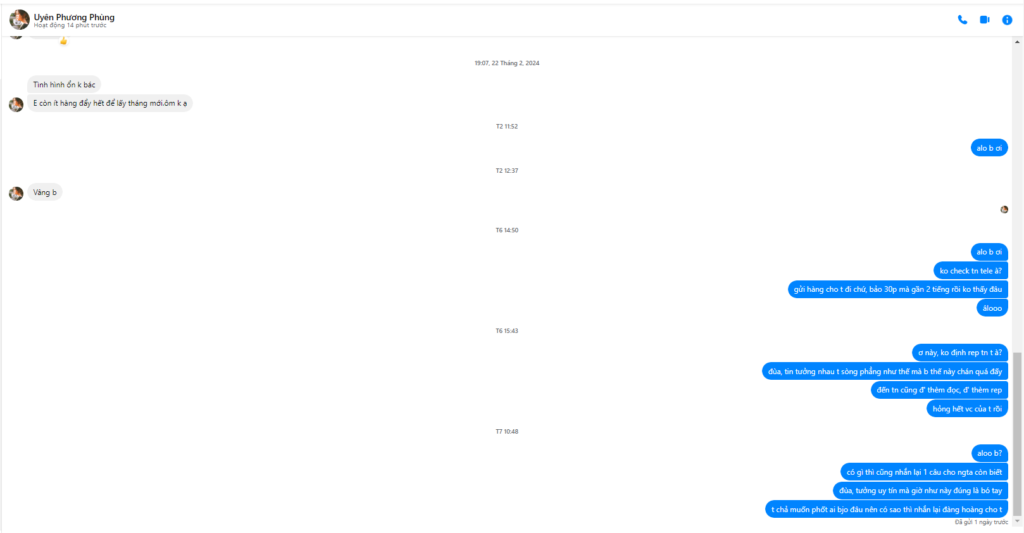Click the "ơ này, ko định rep tn t à?" message
Screen dimensions: 1024x533
click(960, 353)
